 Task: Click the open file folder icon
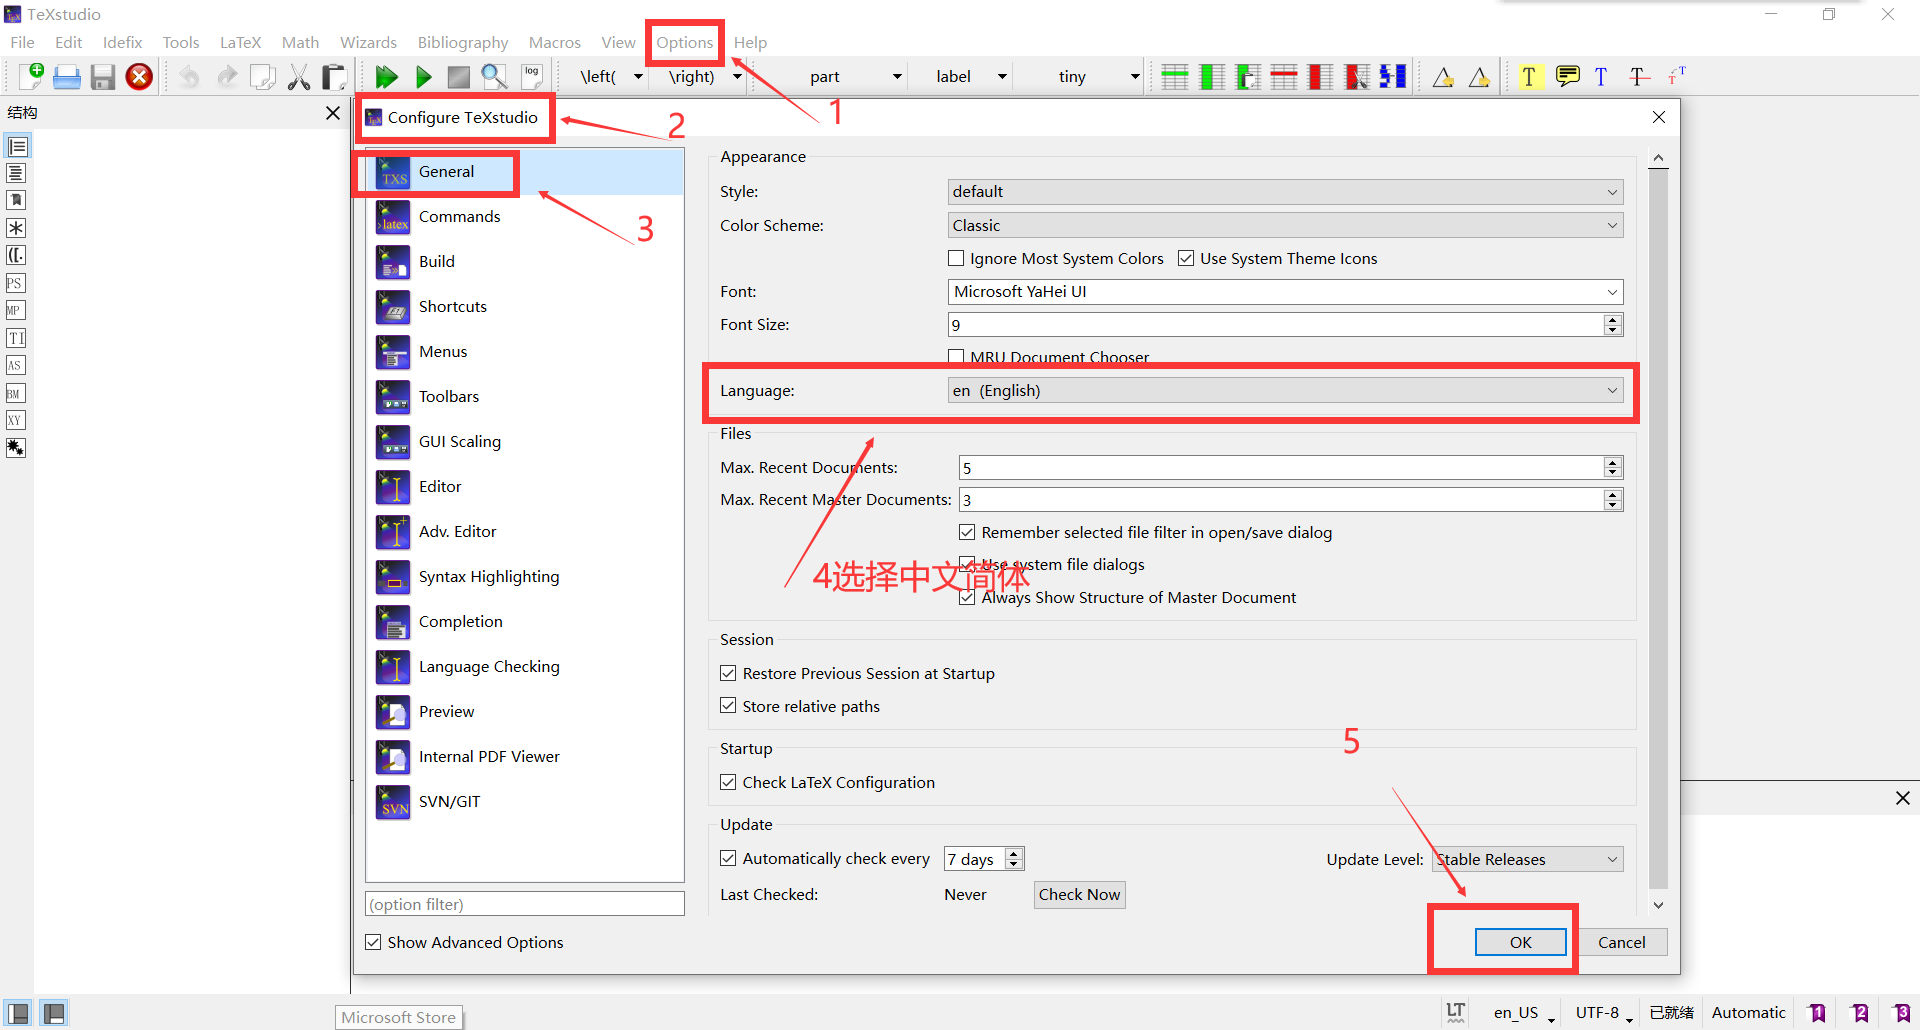[67, 77]
